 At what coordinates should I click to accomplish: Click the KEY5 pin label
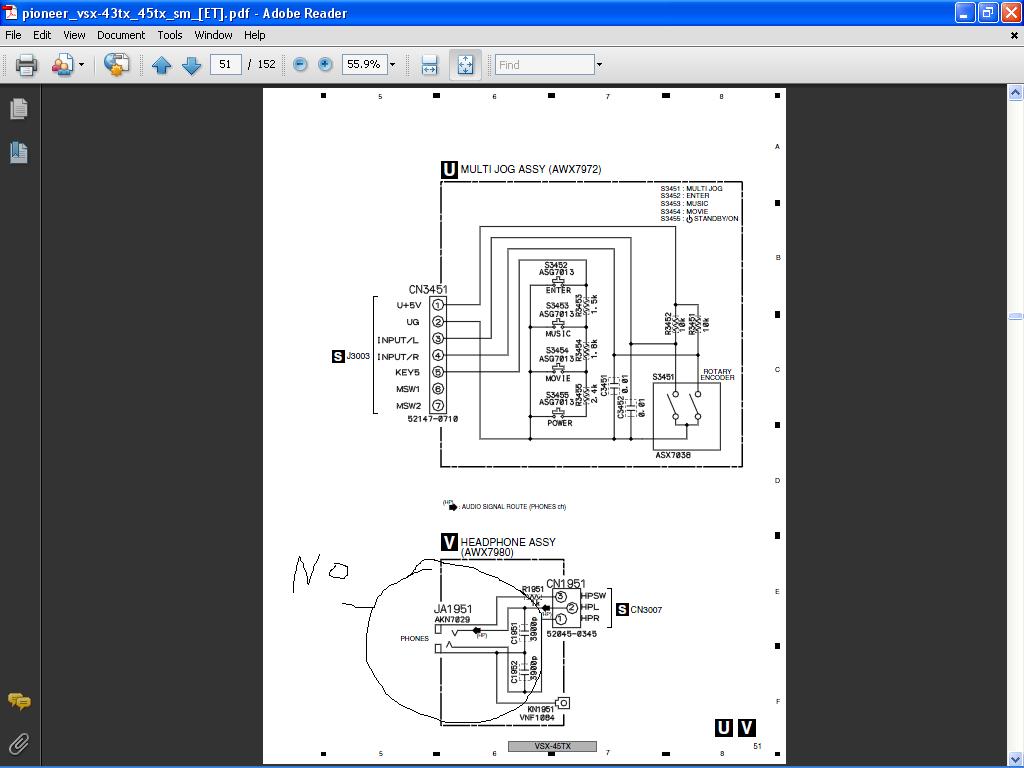pyautogui.click(x=407, y=372)
